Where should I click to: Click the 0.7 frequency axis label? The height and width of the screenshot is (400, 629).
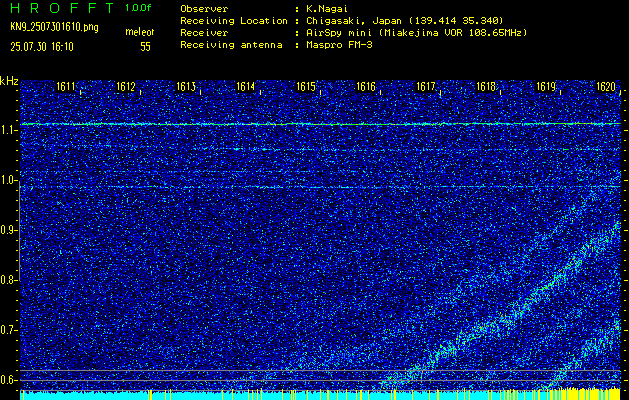tap(7, 330)
